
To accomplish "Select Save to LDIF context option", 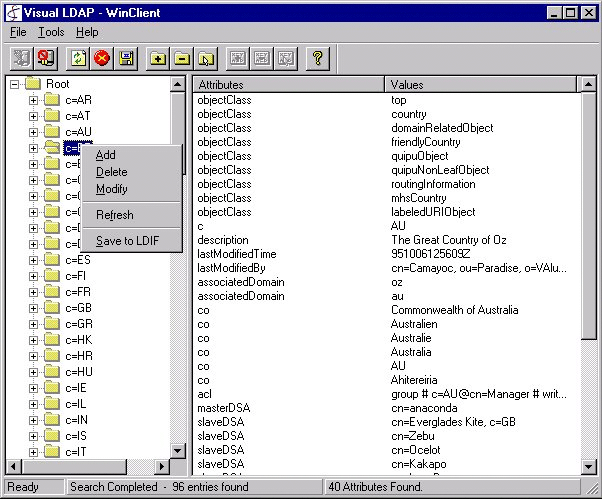I will tap(125, 241).
